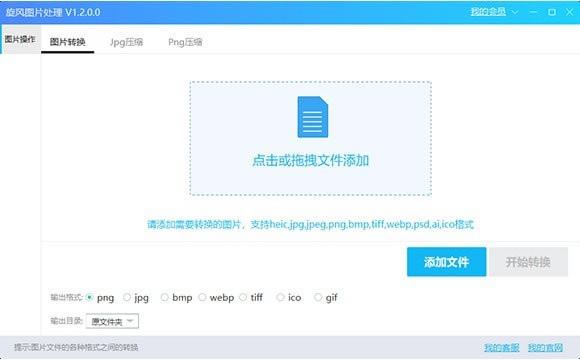580x360 pixels.
Task: Click the 添加文件 button
Action: tap(446, 262)
